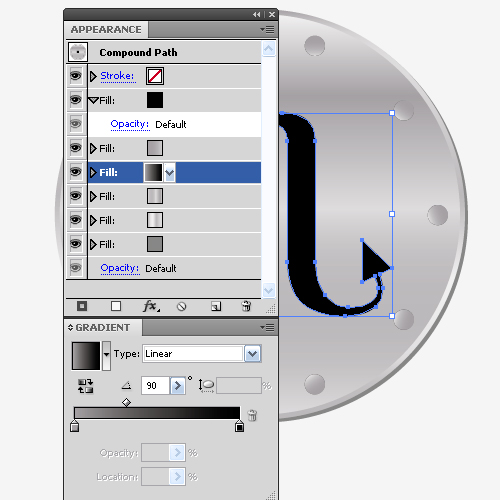Hide the Stroke attribute with its eye icon
The image size is (500, 500).
(76, 76)
